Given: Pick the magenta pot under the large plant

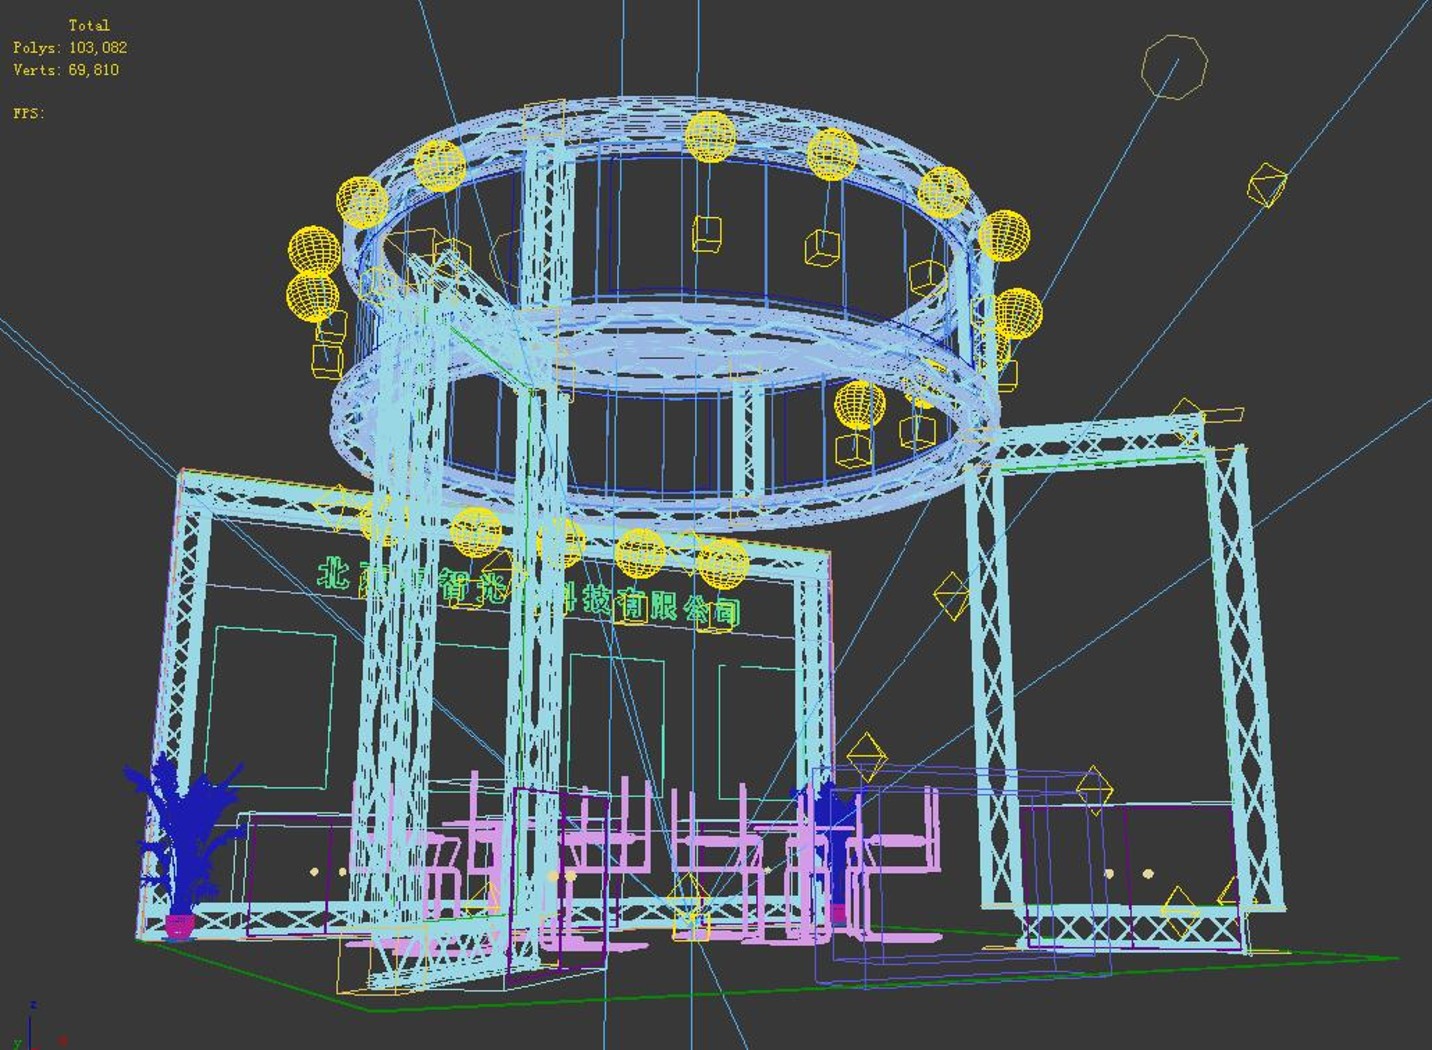Looking at the screenshot, I should coord(179,927).
